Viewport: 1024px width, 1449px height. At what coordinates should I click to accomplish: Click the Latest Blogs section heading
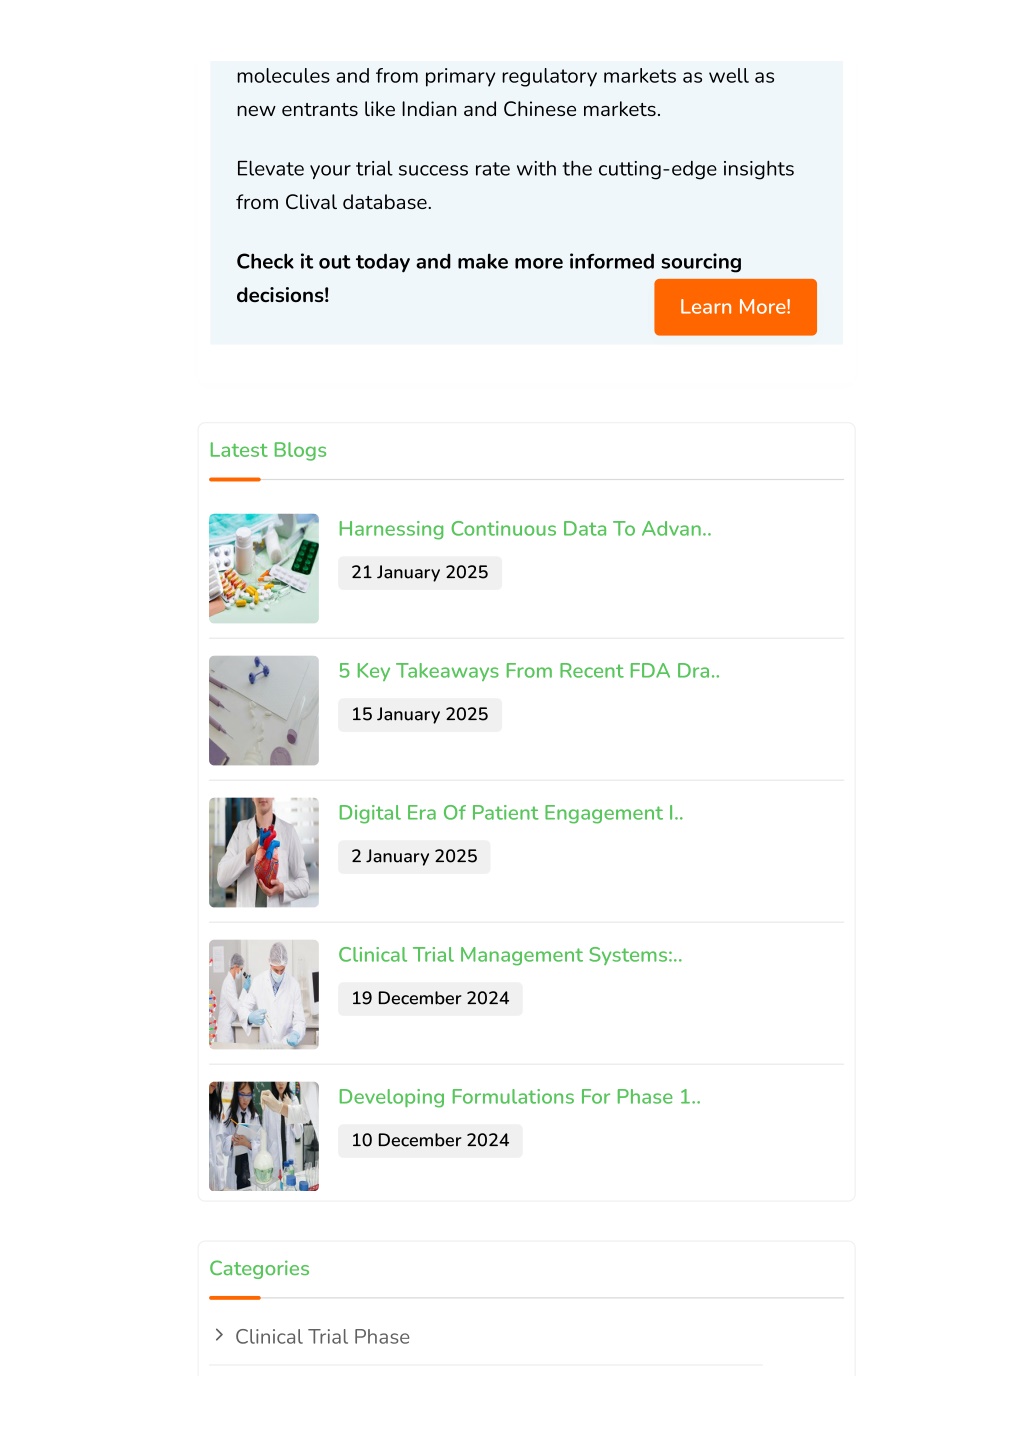(x=268, y=450)
